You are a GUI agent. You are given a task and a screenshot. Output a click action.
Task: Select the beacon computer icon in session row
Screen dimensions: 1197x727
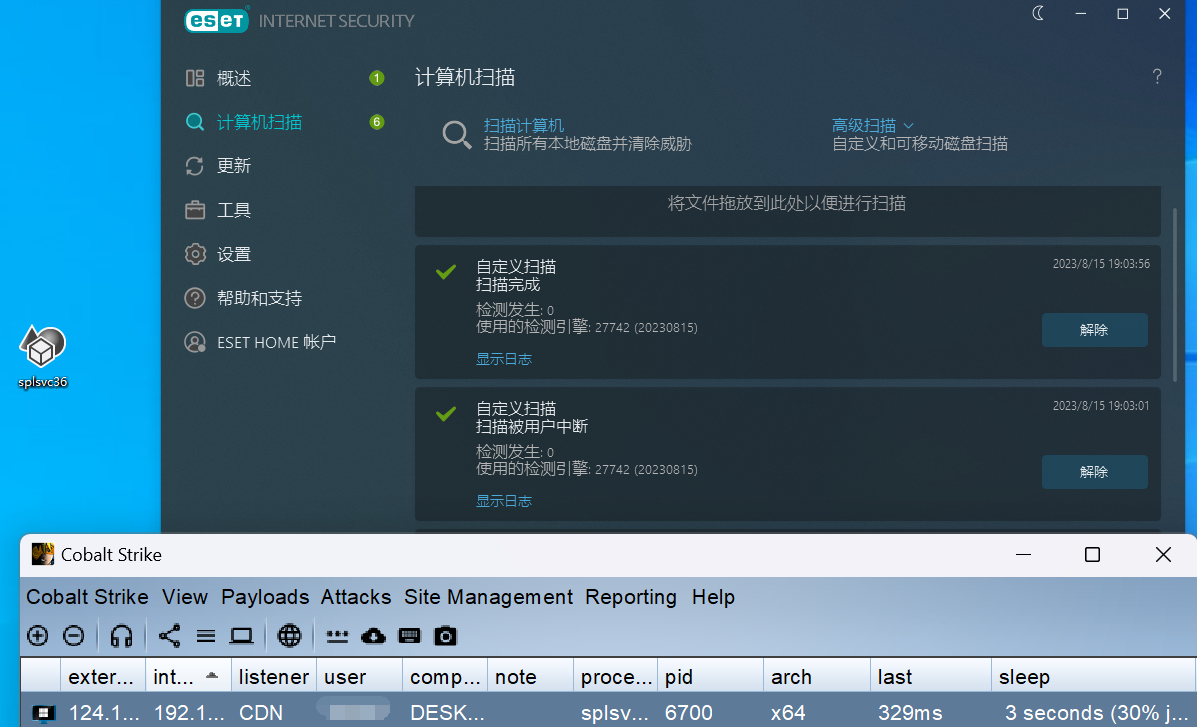[x=43, y=713]
